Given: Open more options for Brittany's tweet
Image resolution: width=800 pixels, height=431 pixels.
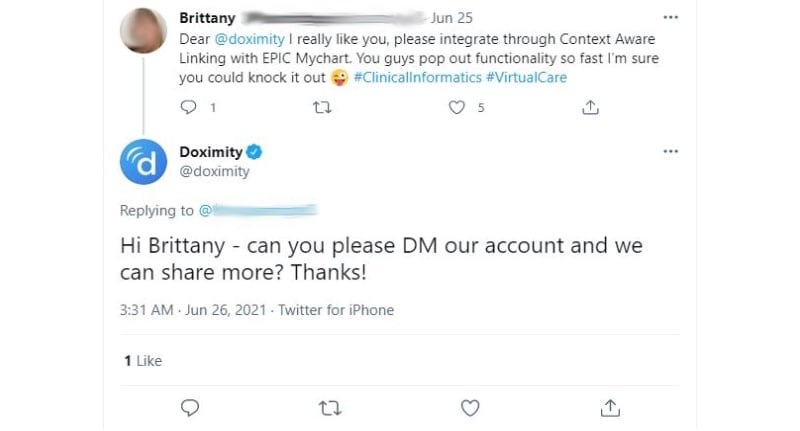Looking at the screenshot, I should click(x=670, y=17).
